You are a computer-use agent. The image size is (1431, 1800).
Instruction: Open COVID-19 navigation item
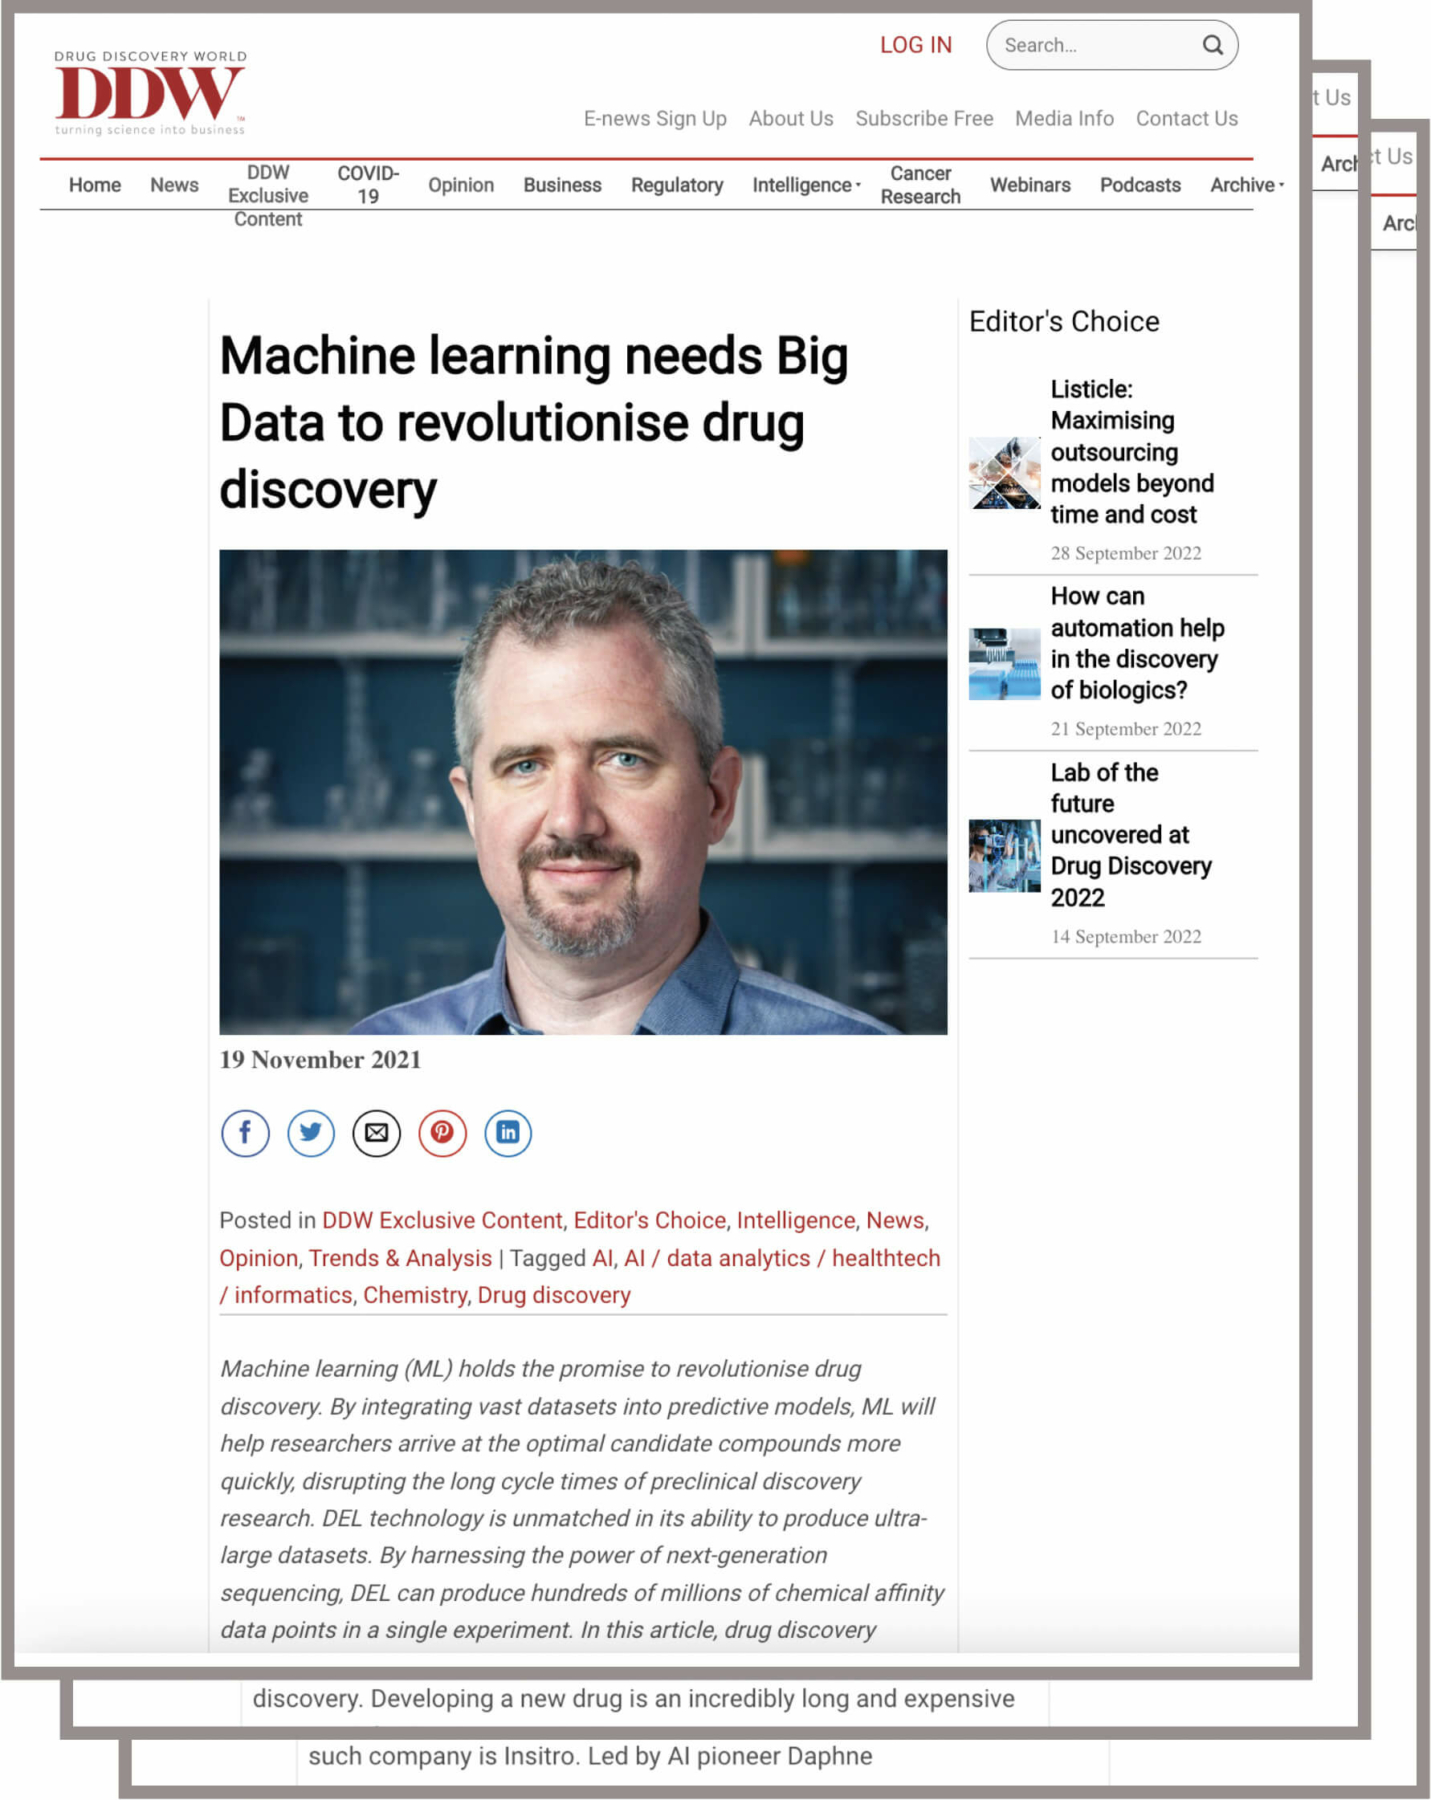coord(368,185)
